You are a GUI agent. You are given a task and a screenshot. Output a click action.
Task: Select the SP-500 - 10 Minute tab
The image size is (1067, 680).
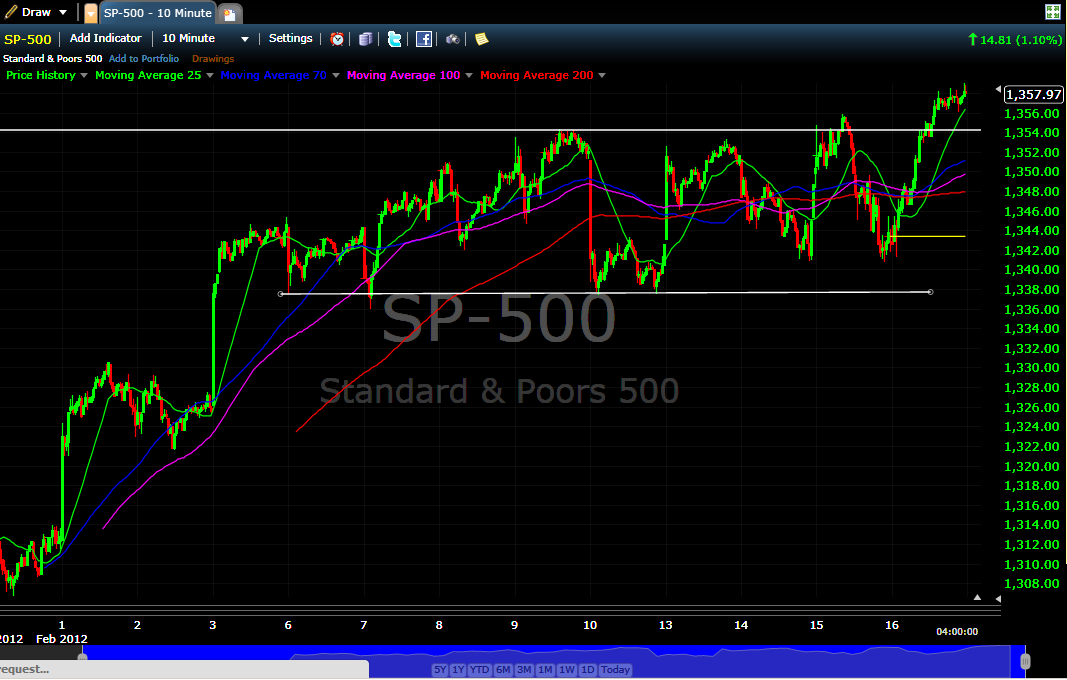158,13
